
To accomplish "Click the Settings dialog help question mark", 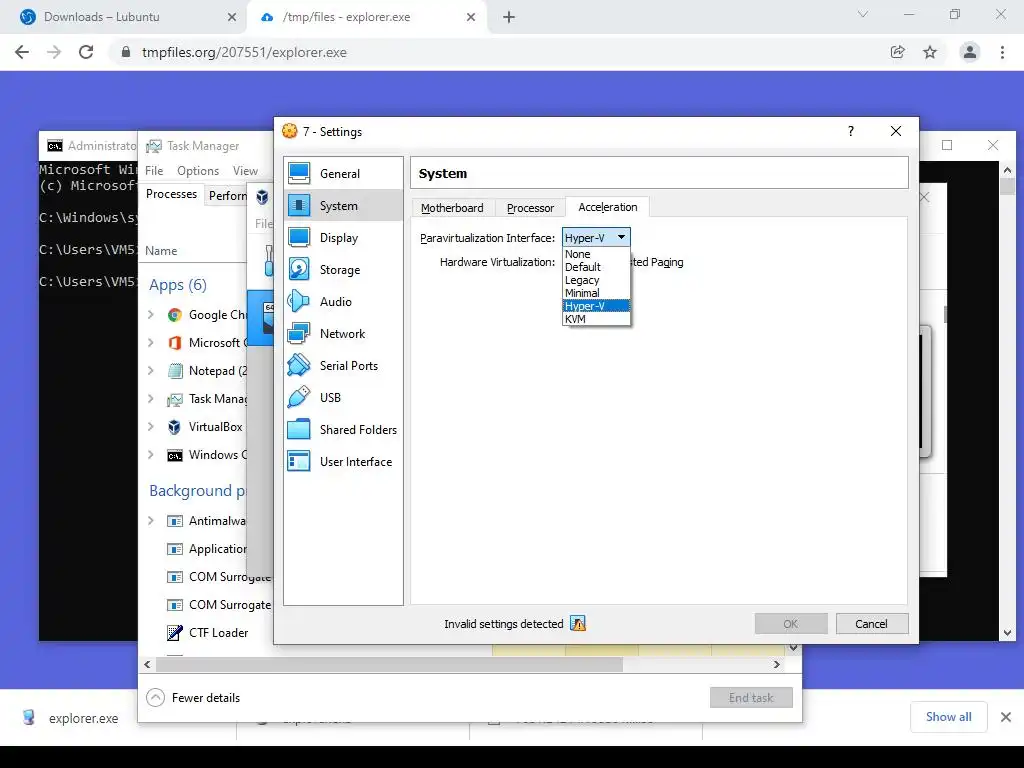I will (x=850, y=131).
